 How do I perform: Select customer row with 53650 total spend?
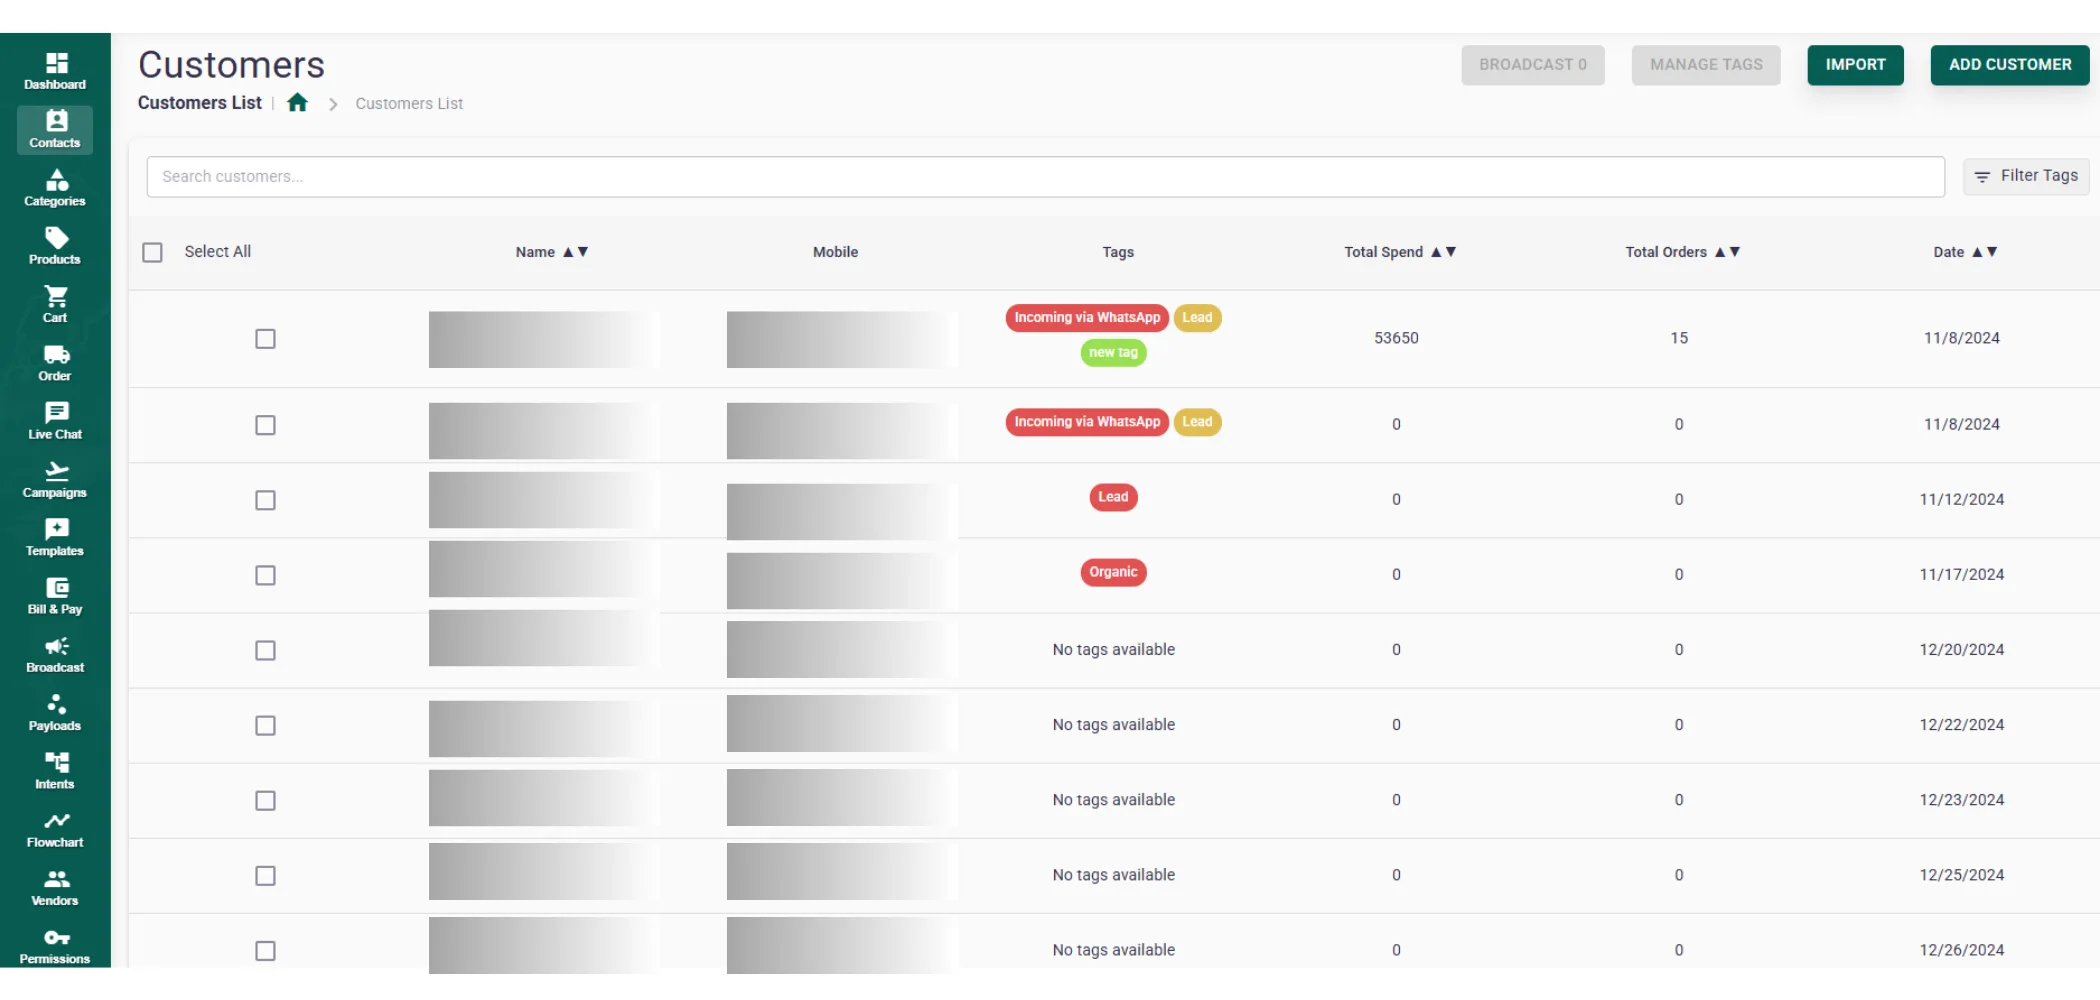tap(265, 339)
